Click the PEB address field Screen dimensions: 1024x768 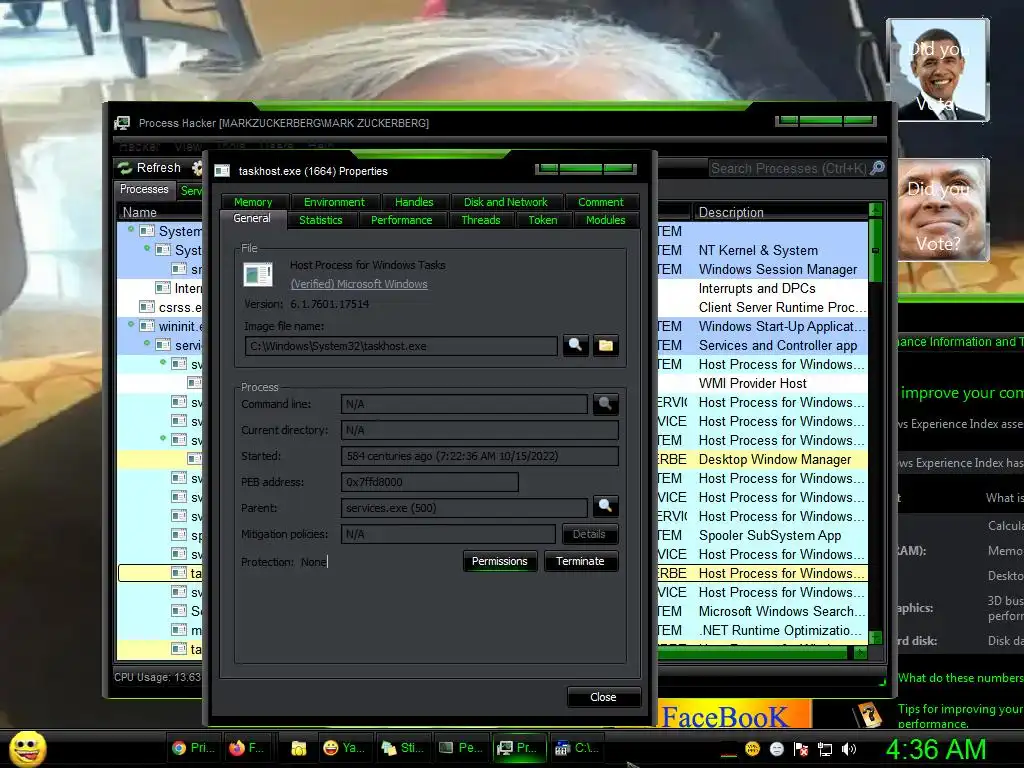coord(430,482)
